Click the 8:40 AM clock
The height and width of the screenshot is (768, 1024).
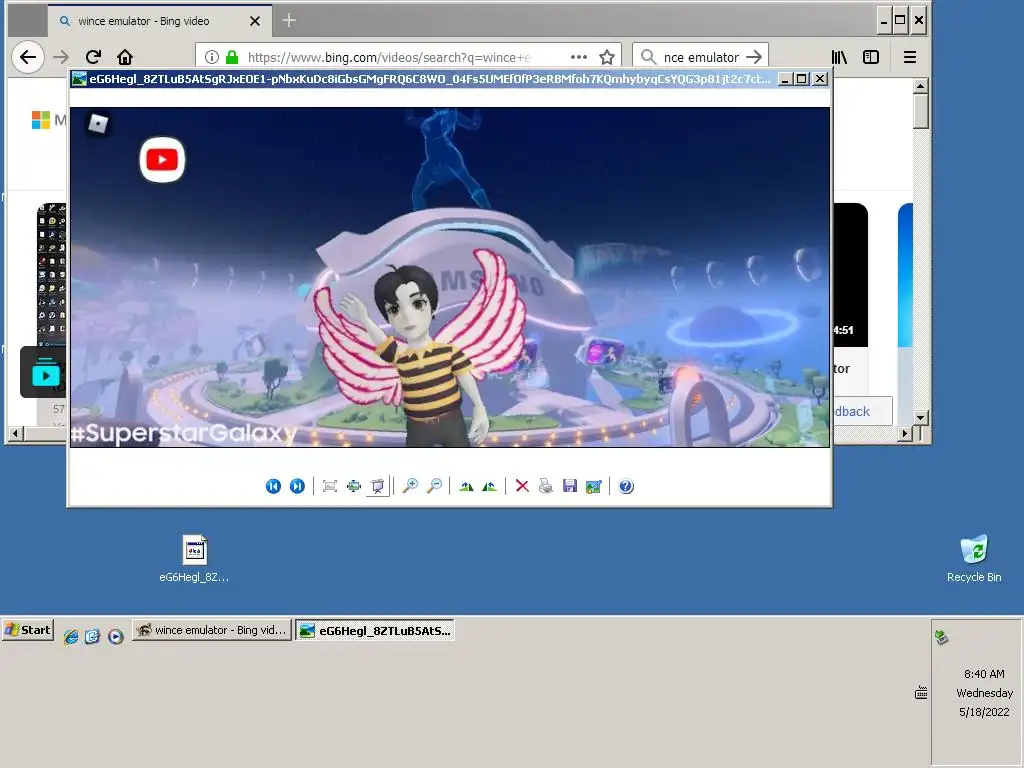[984, 674]
